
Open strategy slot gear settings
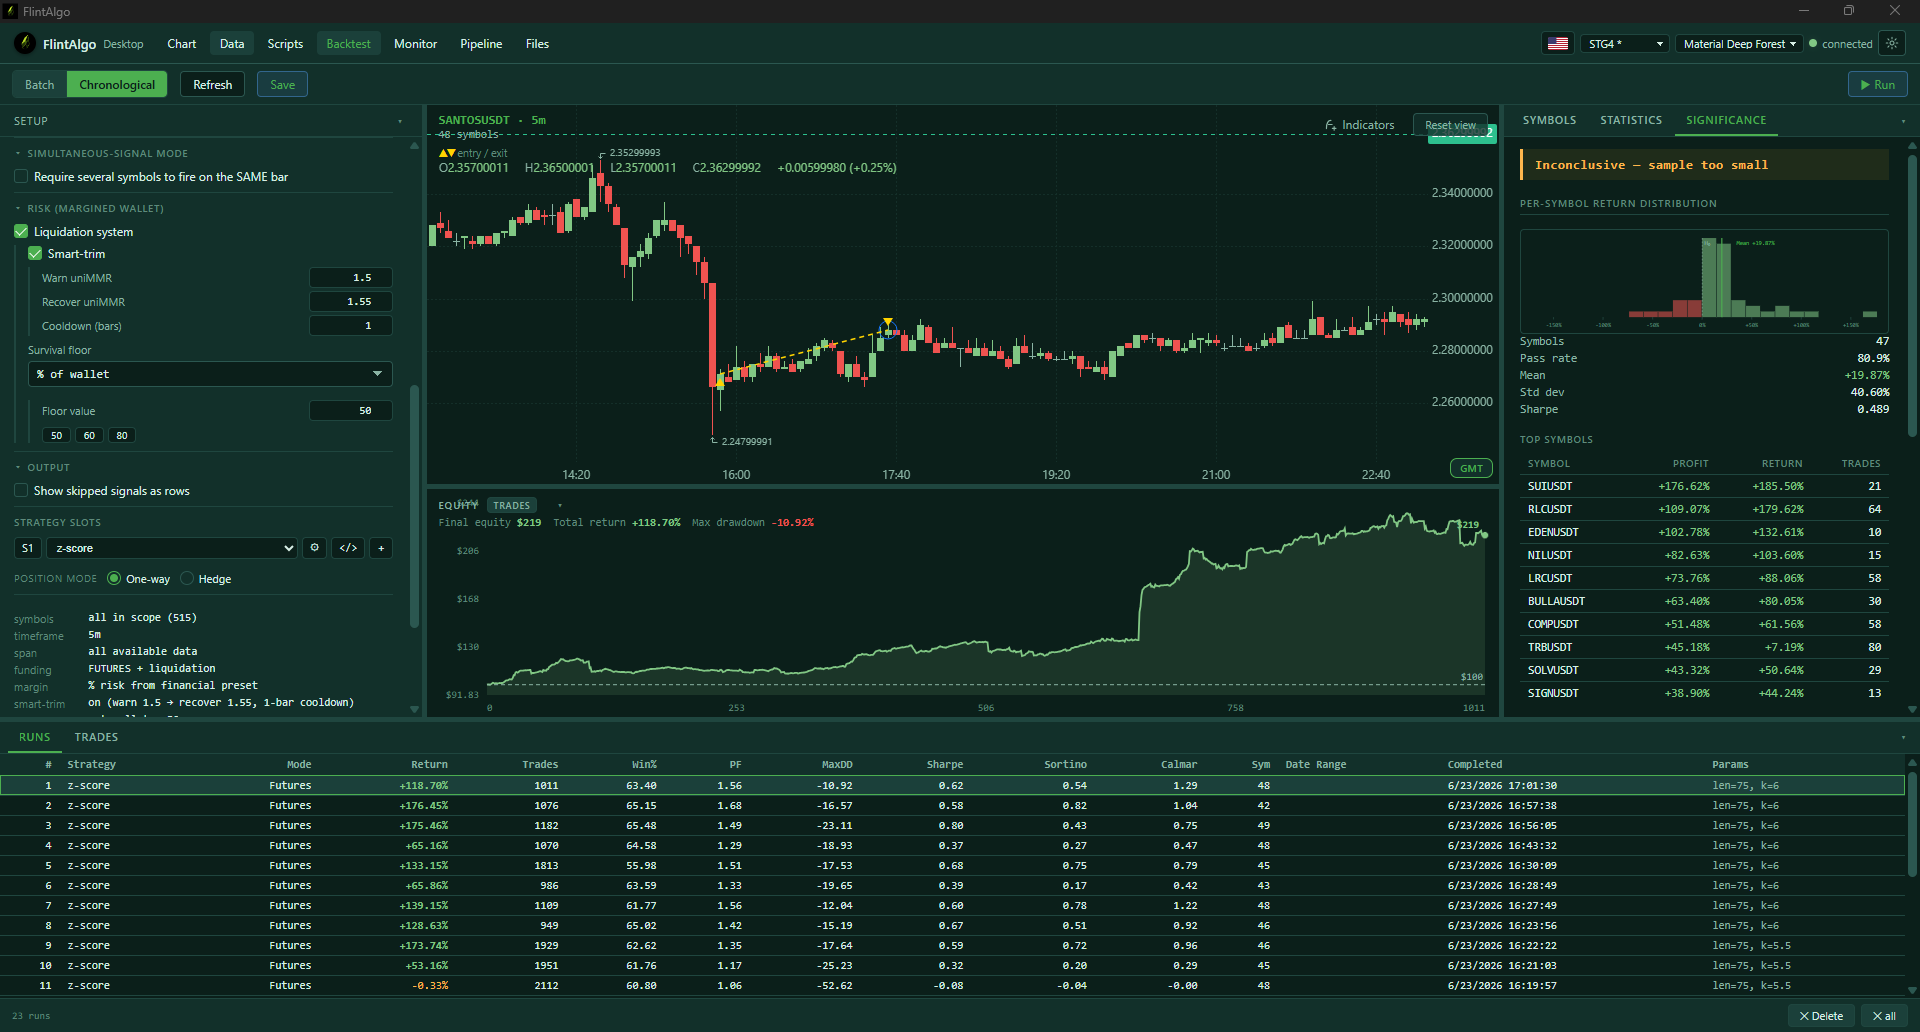pyautogui.click(x=315, y=548)
